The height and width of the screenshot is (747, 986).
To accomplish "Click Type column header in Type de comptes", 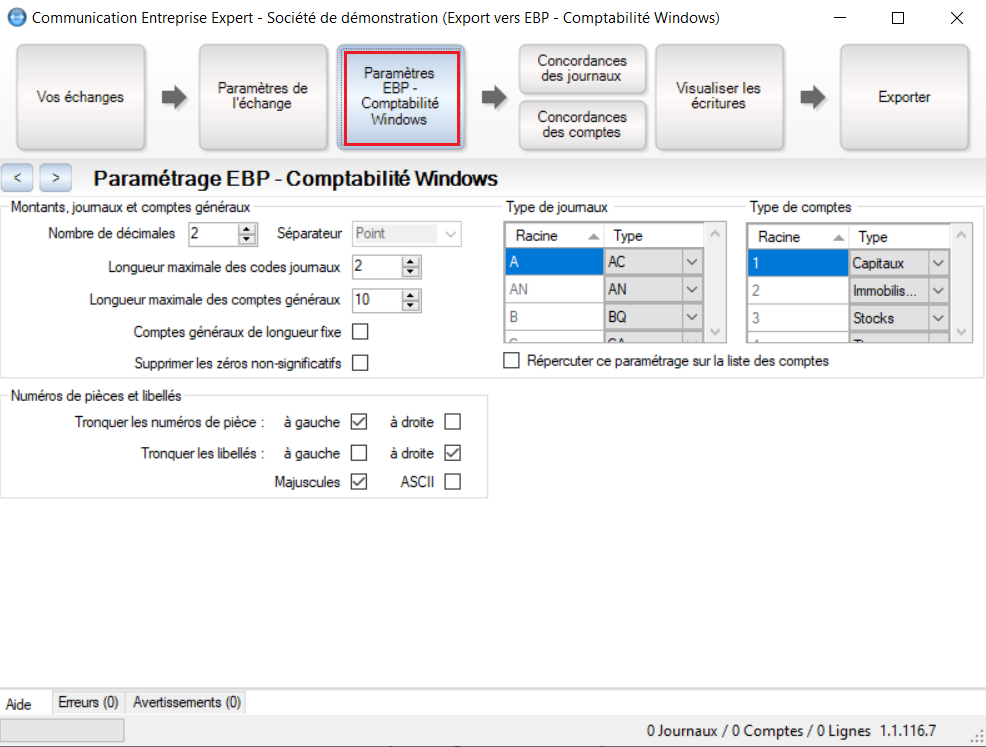I will click(899, 237).
